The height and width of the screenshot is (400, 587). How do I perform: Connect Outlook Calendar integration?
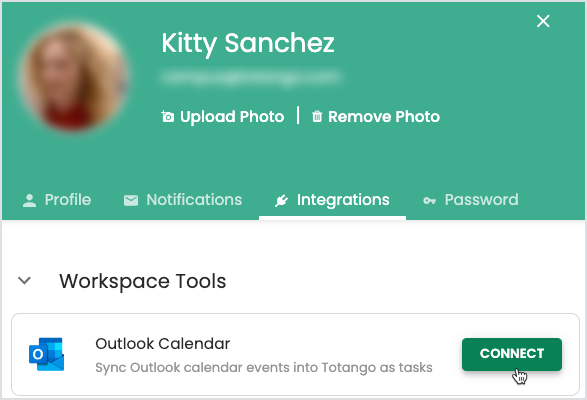coord(512,354)
